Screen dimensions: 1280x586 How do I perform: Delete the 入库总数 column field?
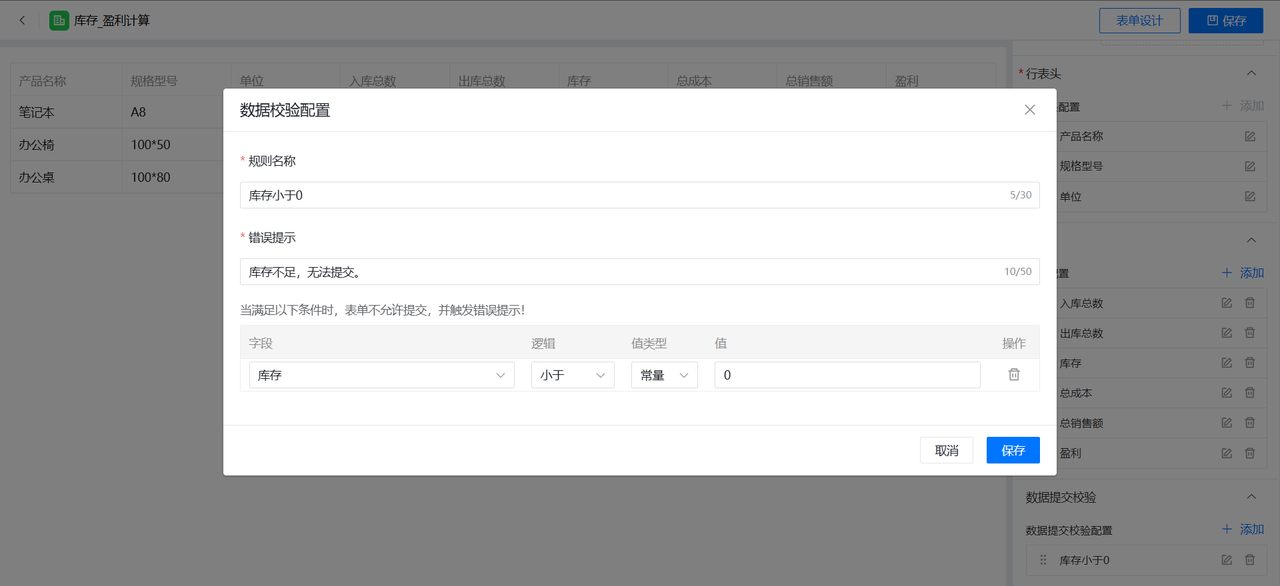pos(1249,303)
